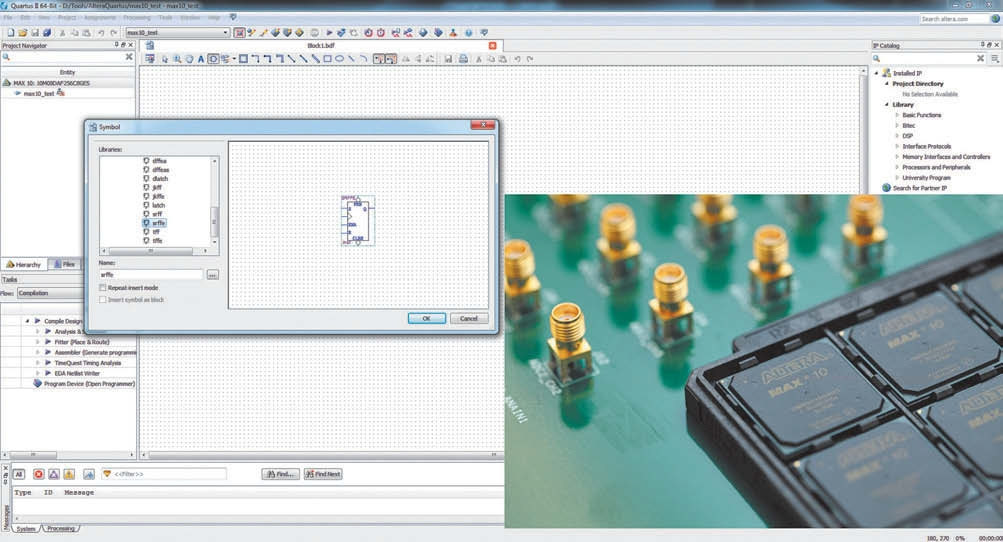Switch to the Files tab
The height and width of the screenshot is (542, 1003).
[x=64, y=264]
